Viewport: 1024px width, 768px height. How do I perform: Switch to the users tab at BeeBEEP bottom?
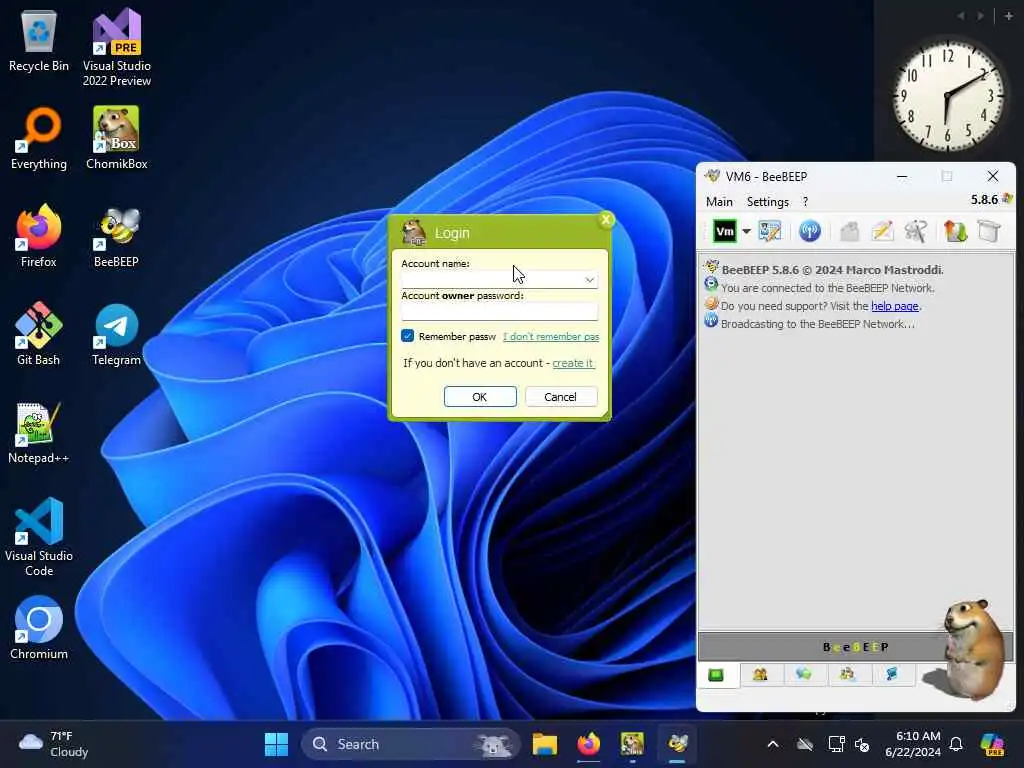(x=760, y=675)
